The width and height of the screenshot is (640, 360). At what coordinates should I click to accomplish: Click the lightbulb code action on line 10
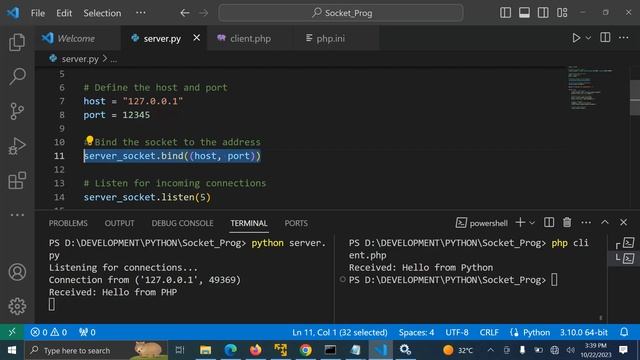point(89,140)
